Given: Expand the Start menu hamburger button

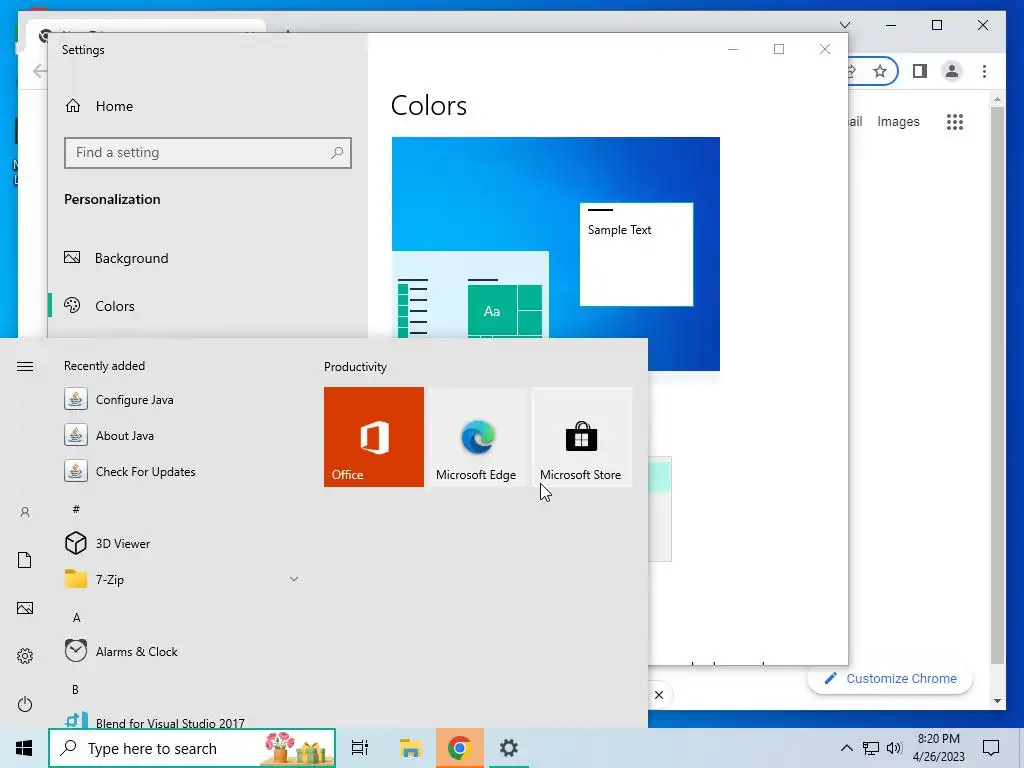Looking at the screenshot, I should 25,366.
